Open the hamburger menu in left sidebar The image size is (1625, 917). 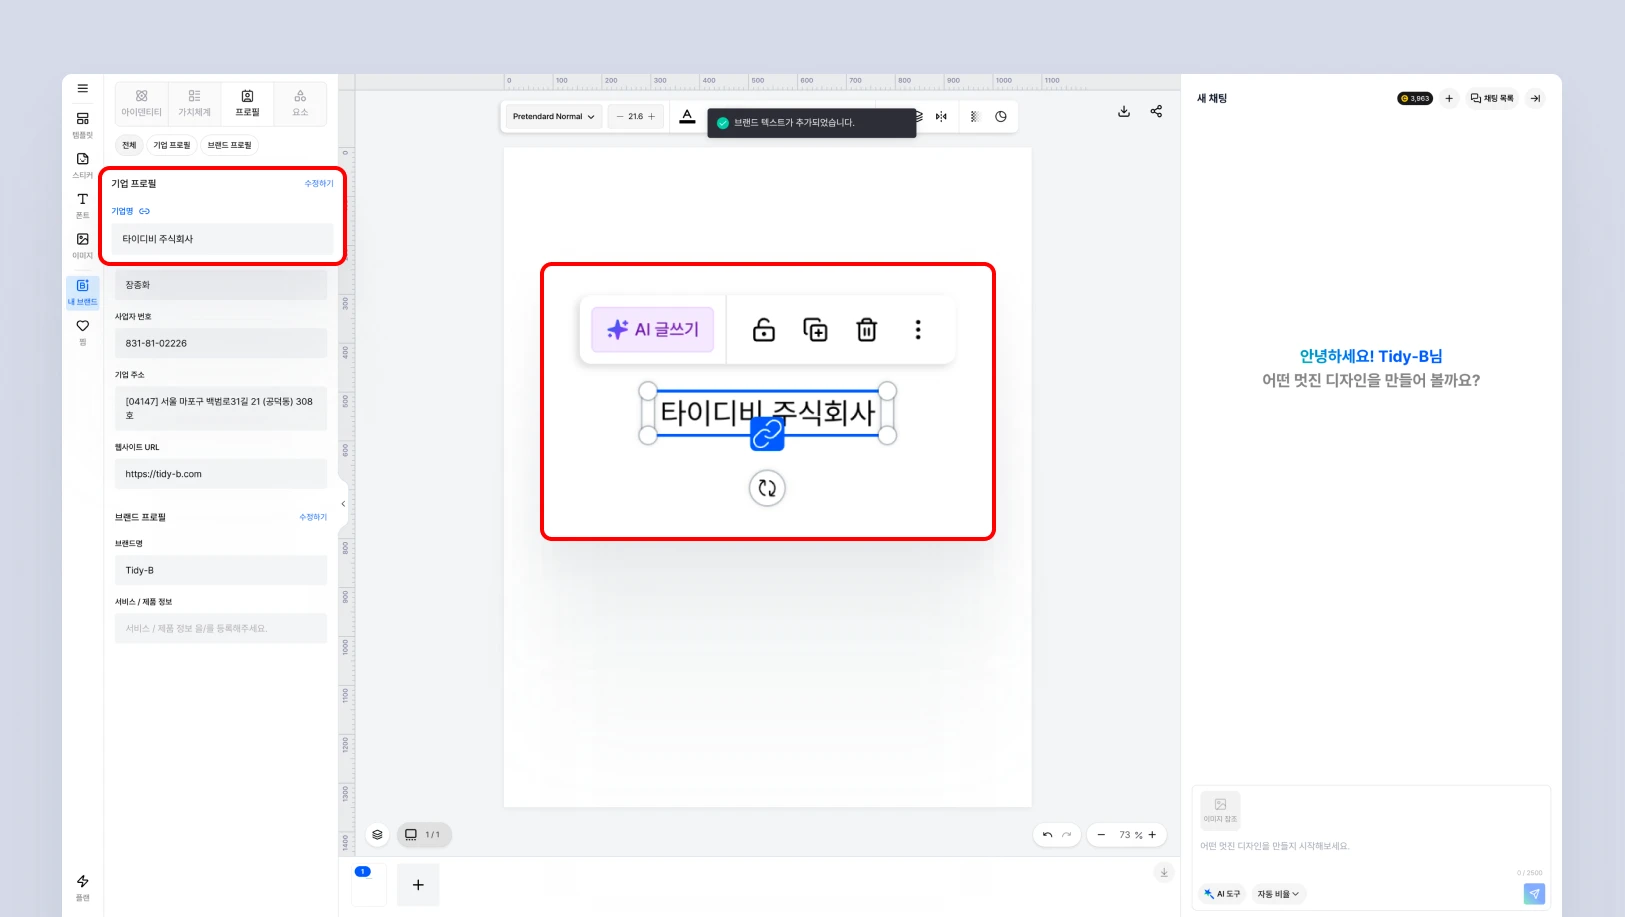[83, 88]
